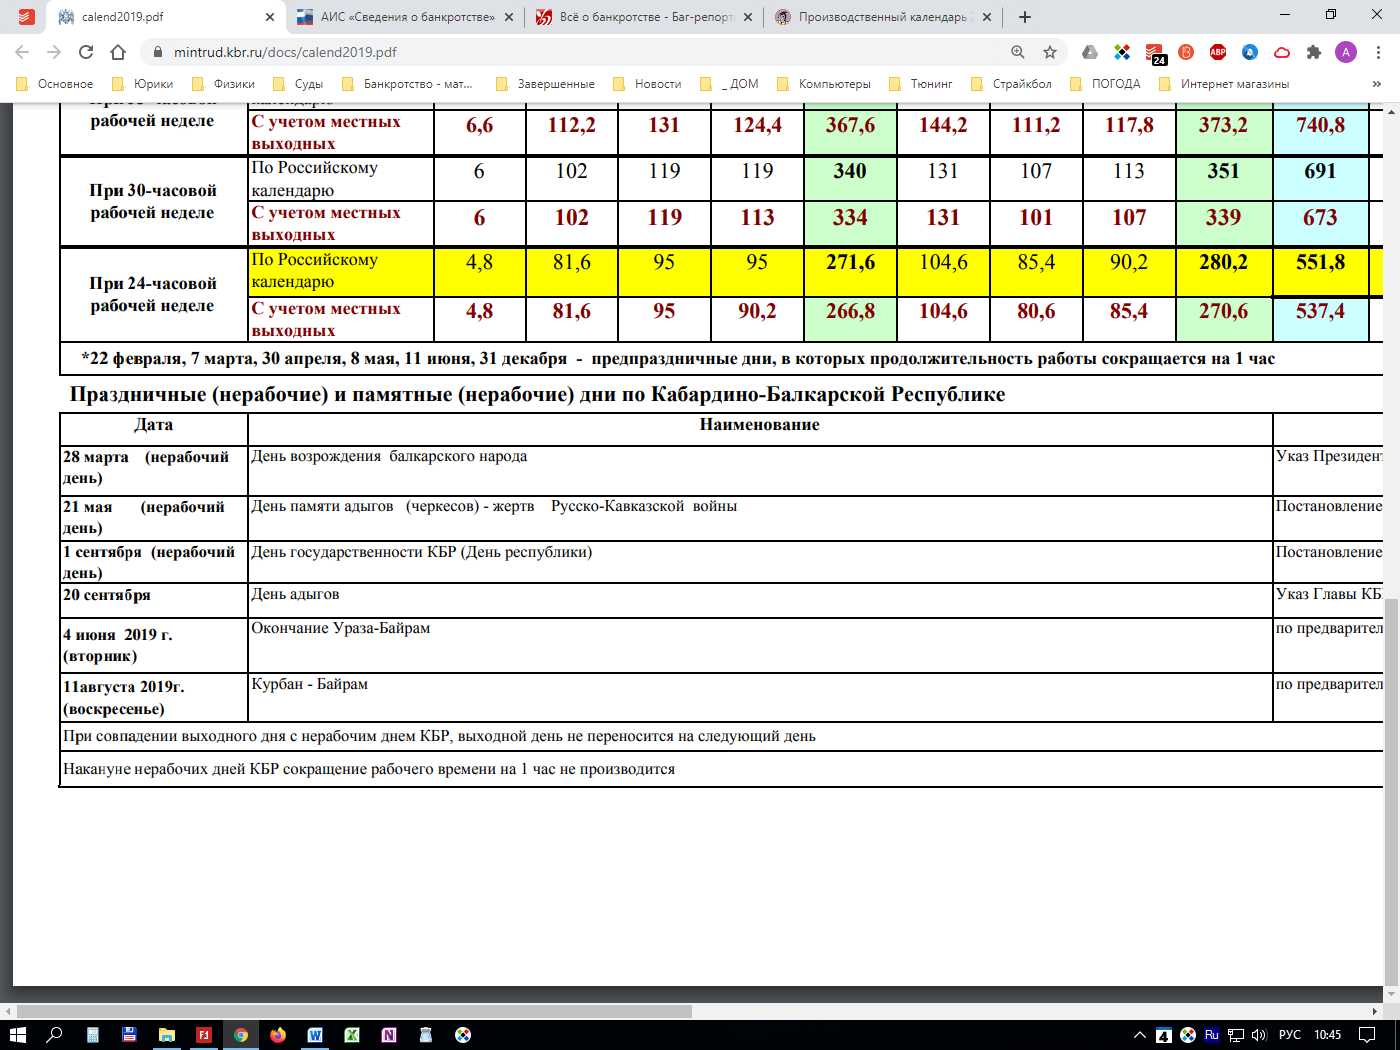Open the Chrome three-dot menu
This screenshot has height=1050, width=1400.
(x=1379, y=52)
